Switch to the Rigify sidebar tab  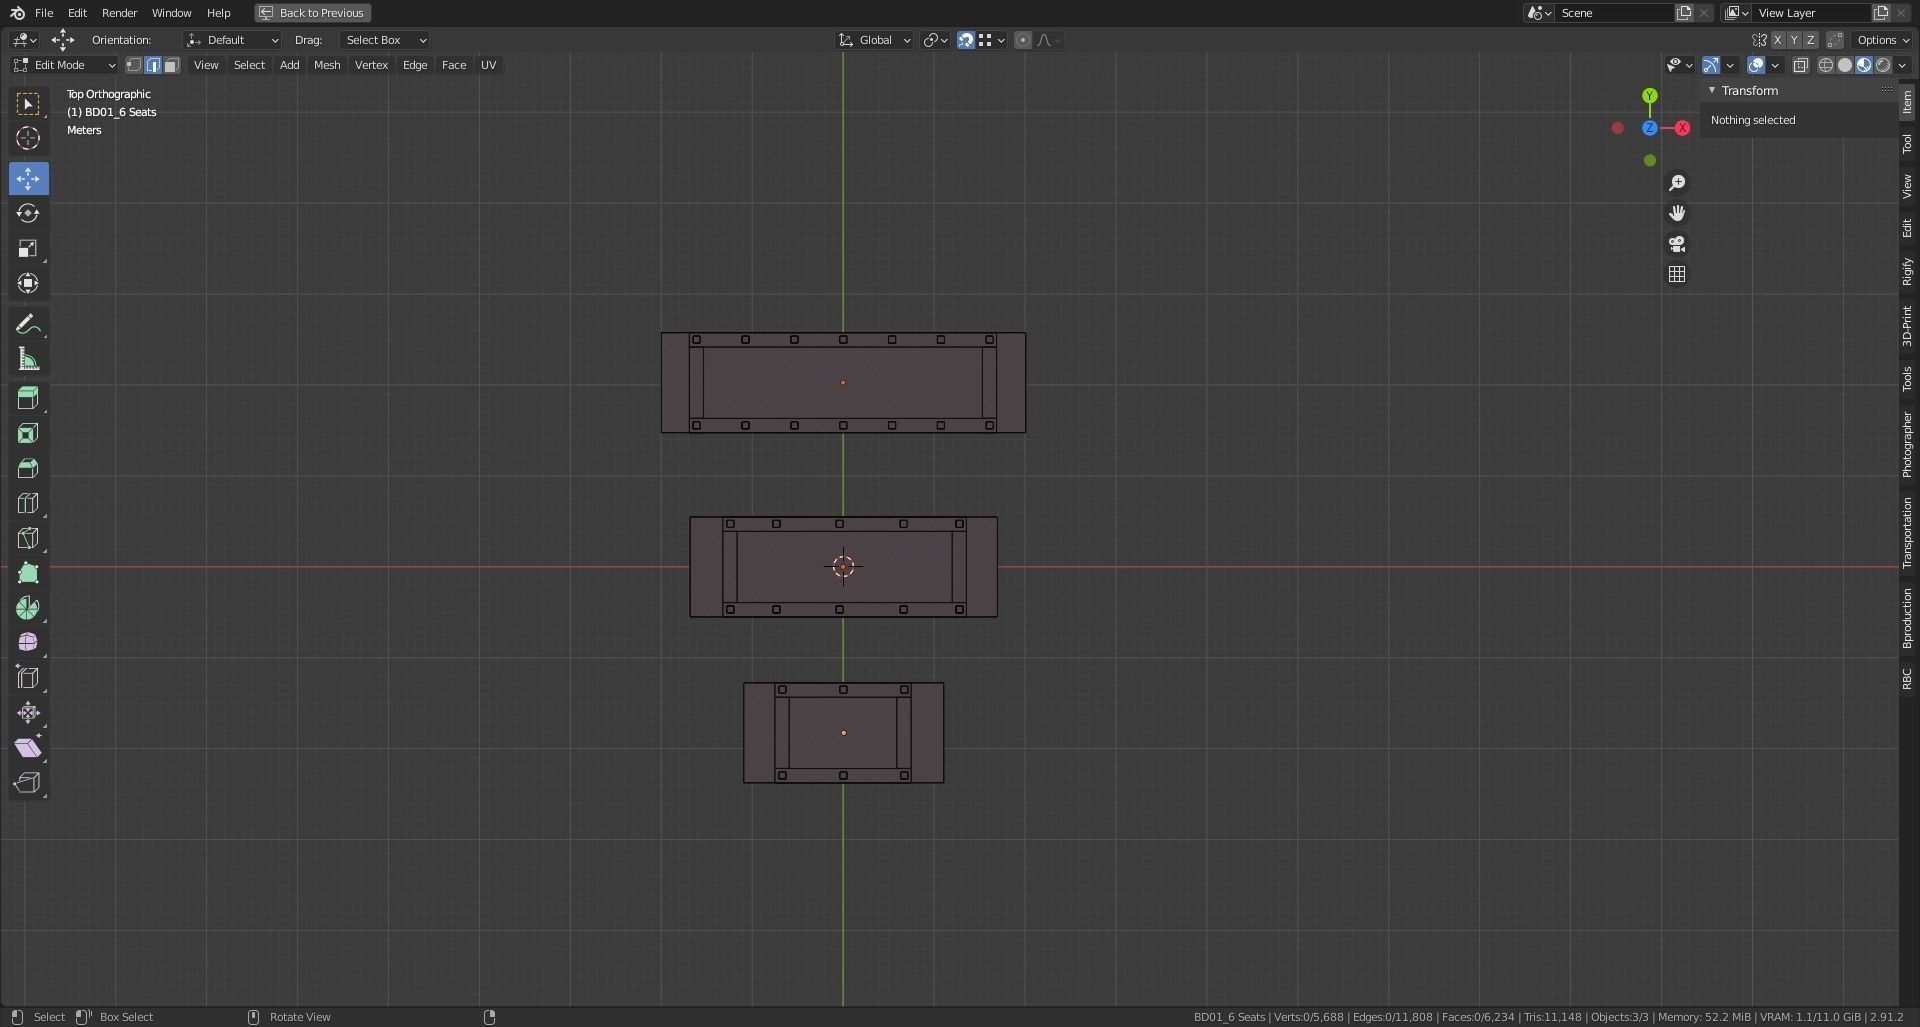pyautogui.click(x=1908, y=272)
